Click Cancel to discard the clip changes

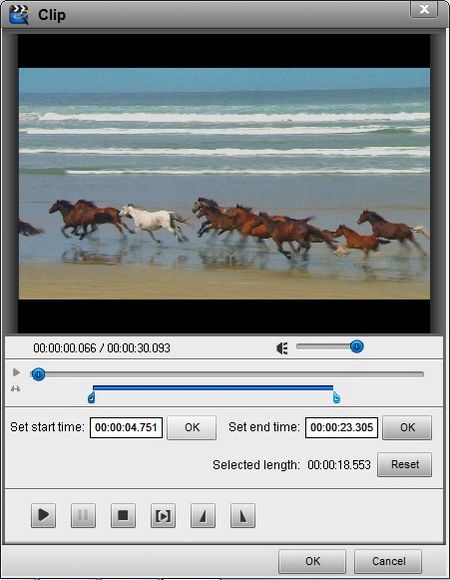[388, 561]
